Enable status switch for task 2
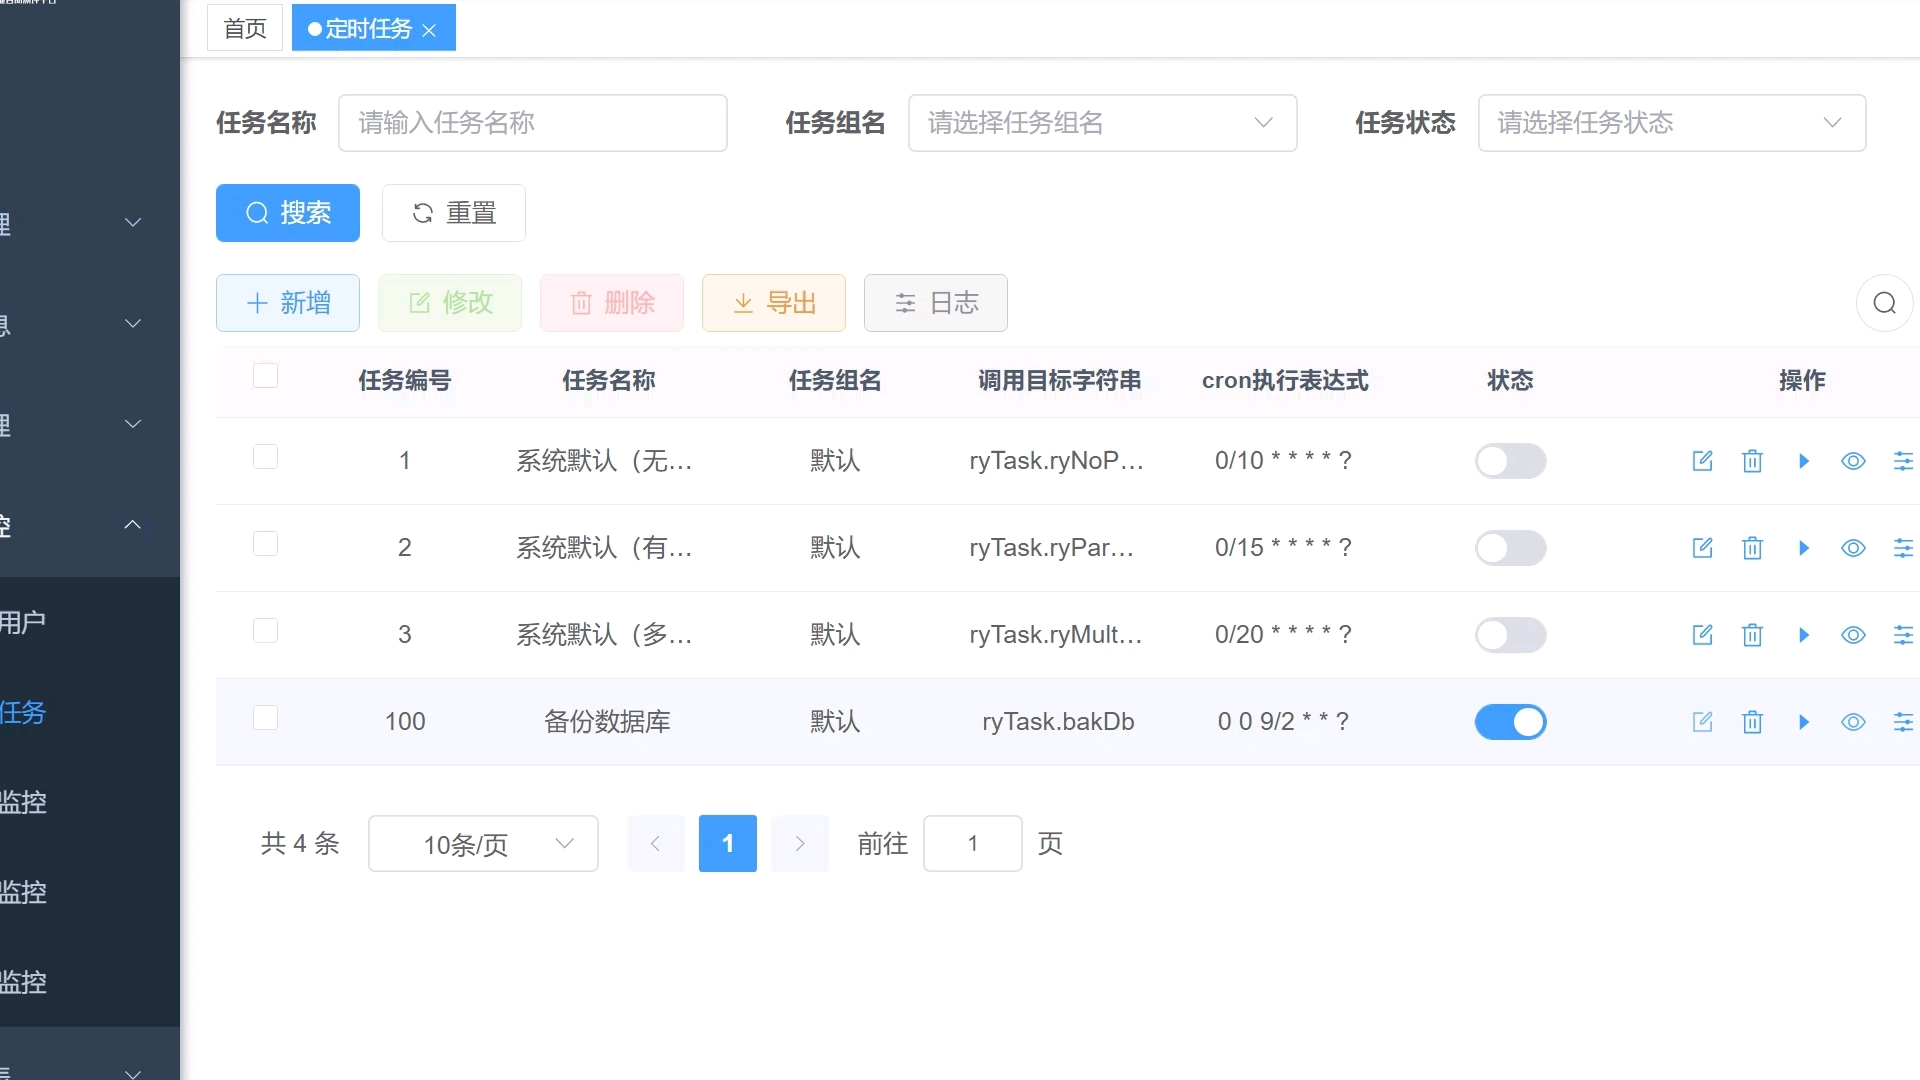 1510,548
